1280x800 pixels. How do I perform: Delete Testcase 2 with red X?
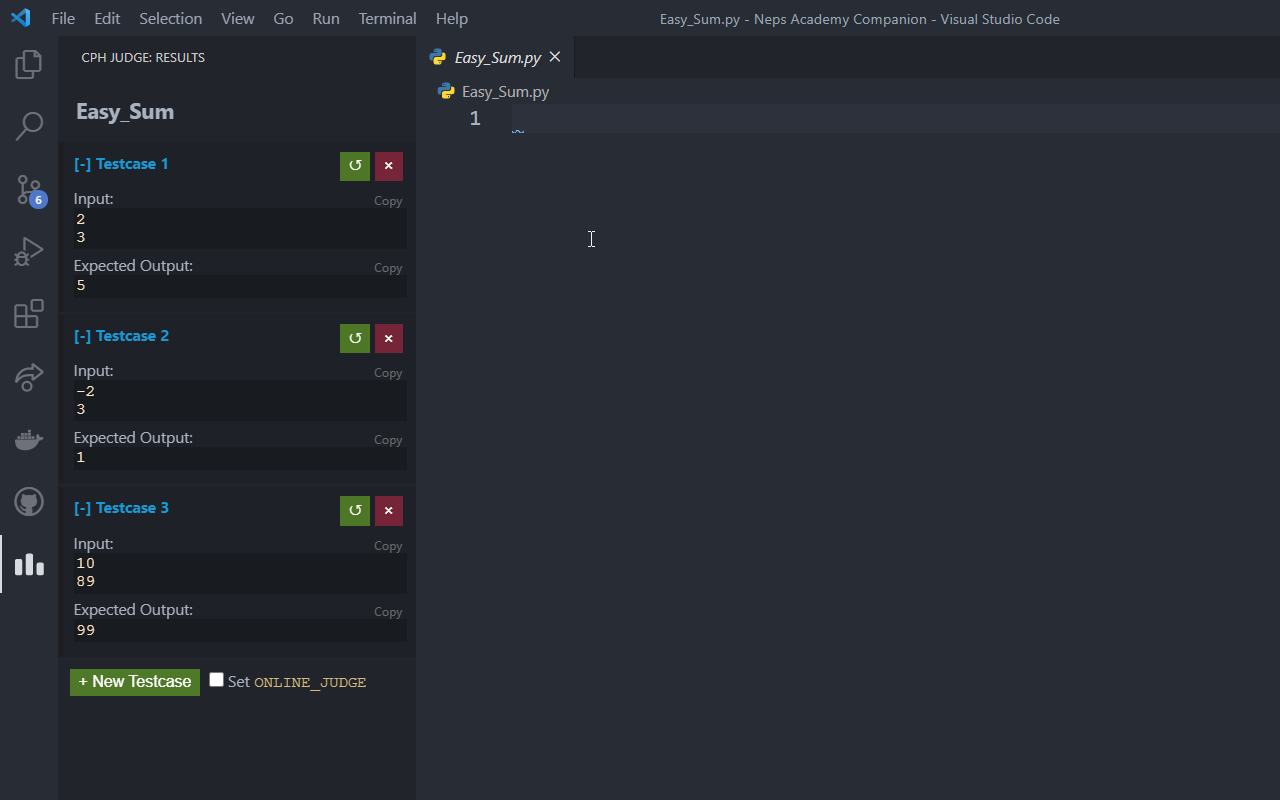[x=389, y=338]
